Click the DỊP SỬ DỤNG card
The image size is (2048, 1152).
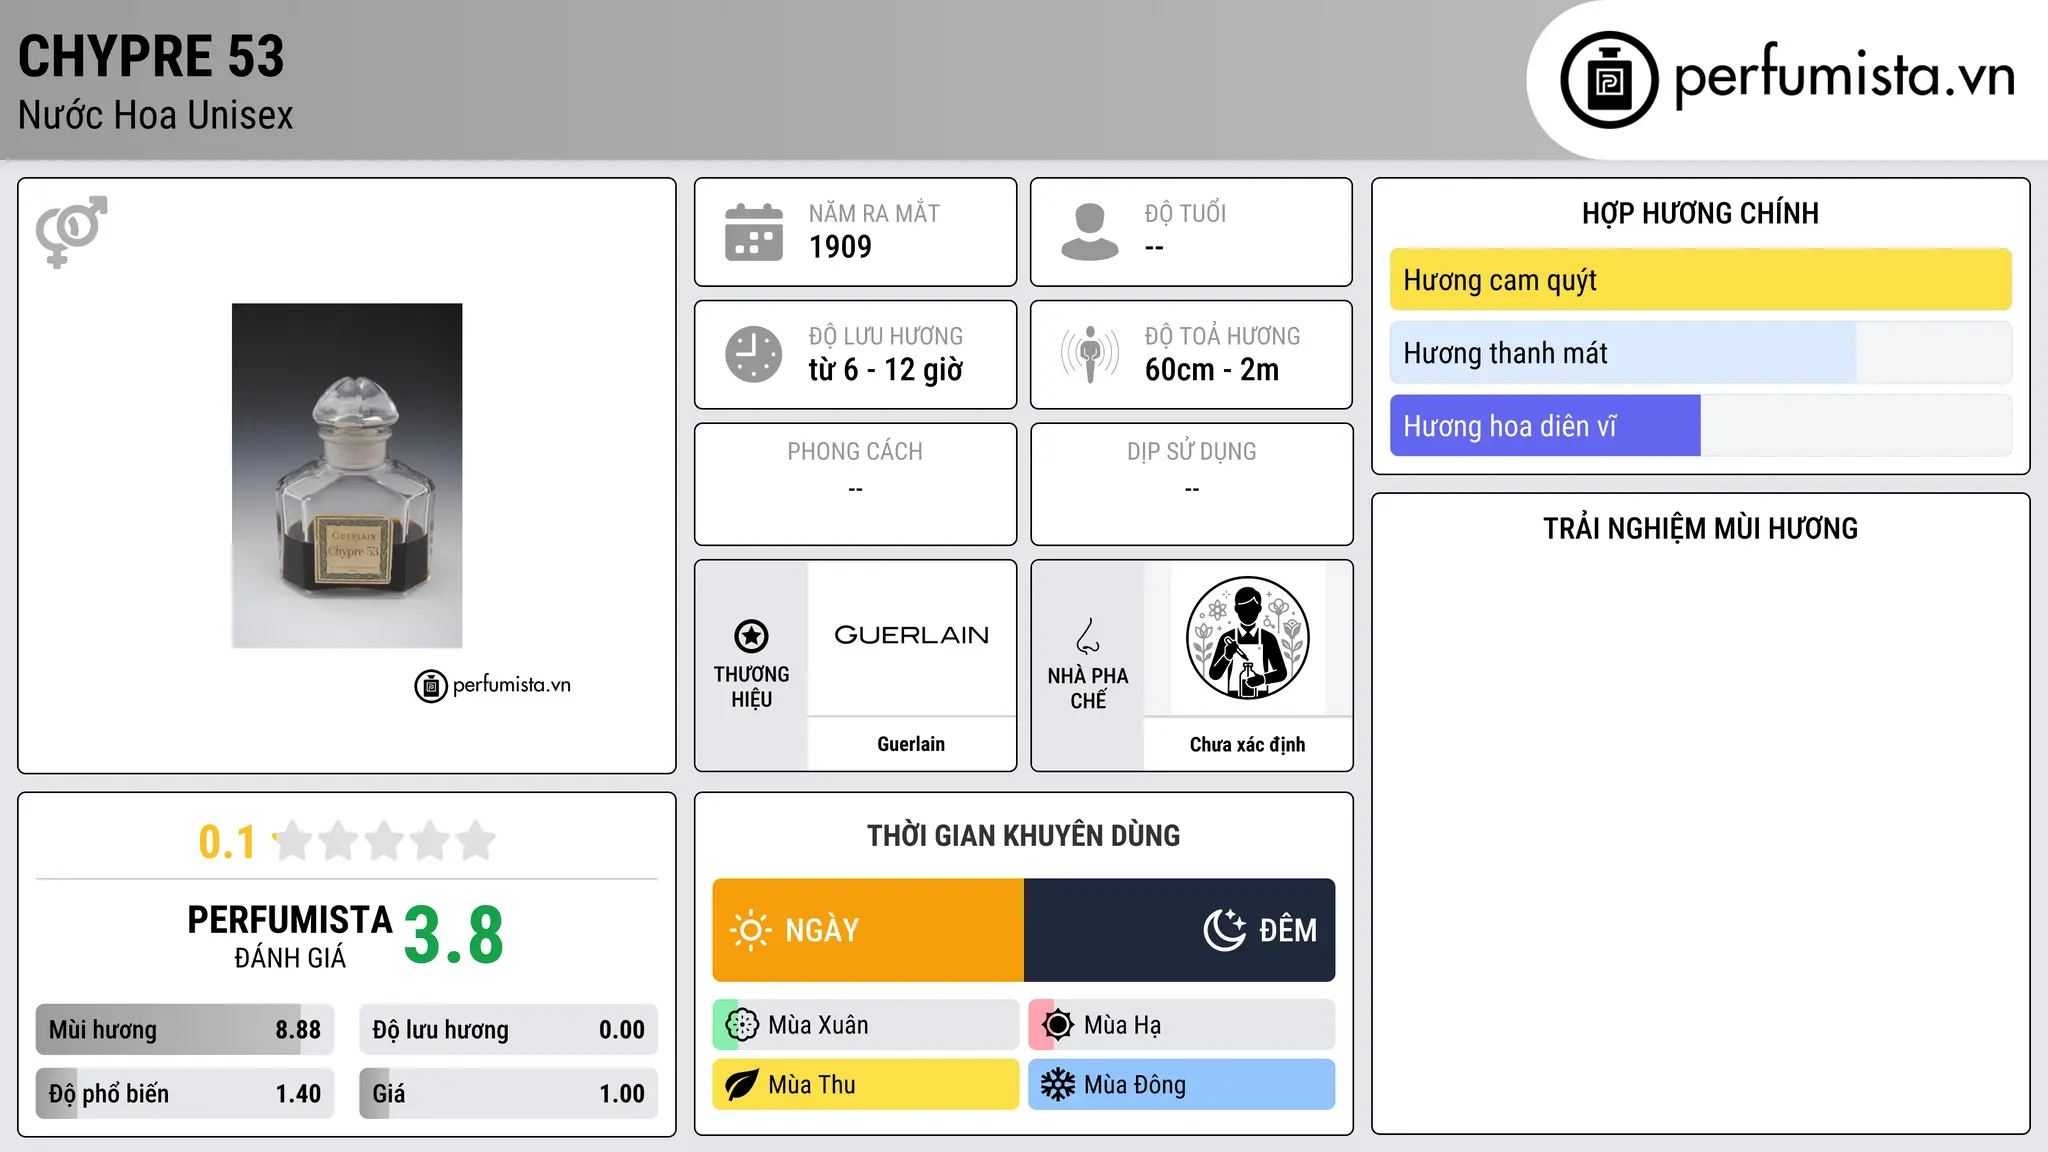[x=1192, y=484]
